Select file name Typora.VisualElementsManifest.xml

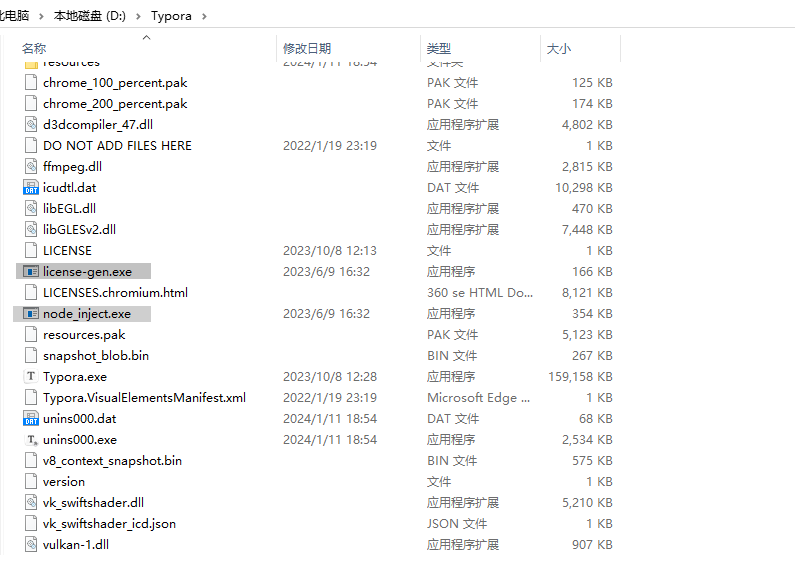(144, 398)
